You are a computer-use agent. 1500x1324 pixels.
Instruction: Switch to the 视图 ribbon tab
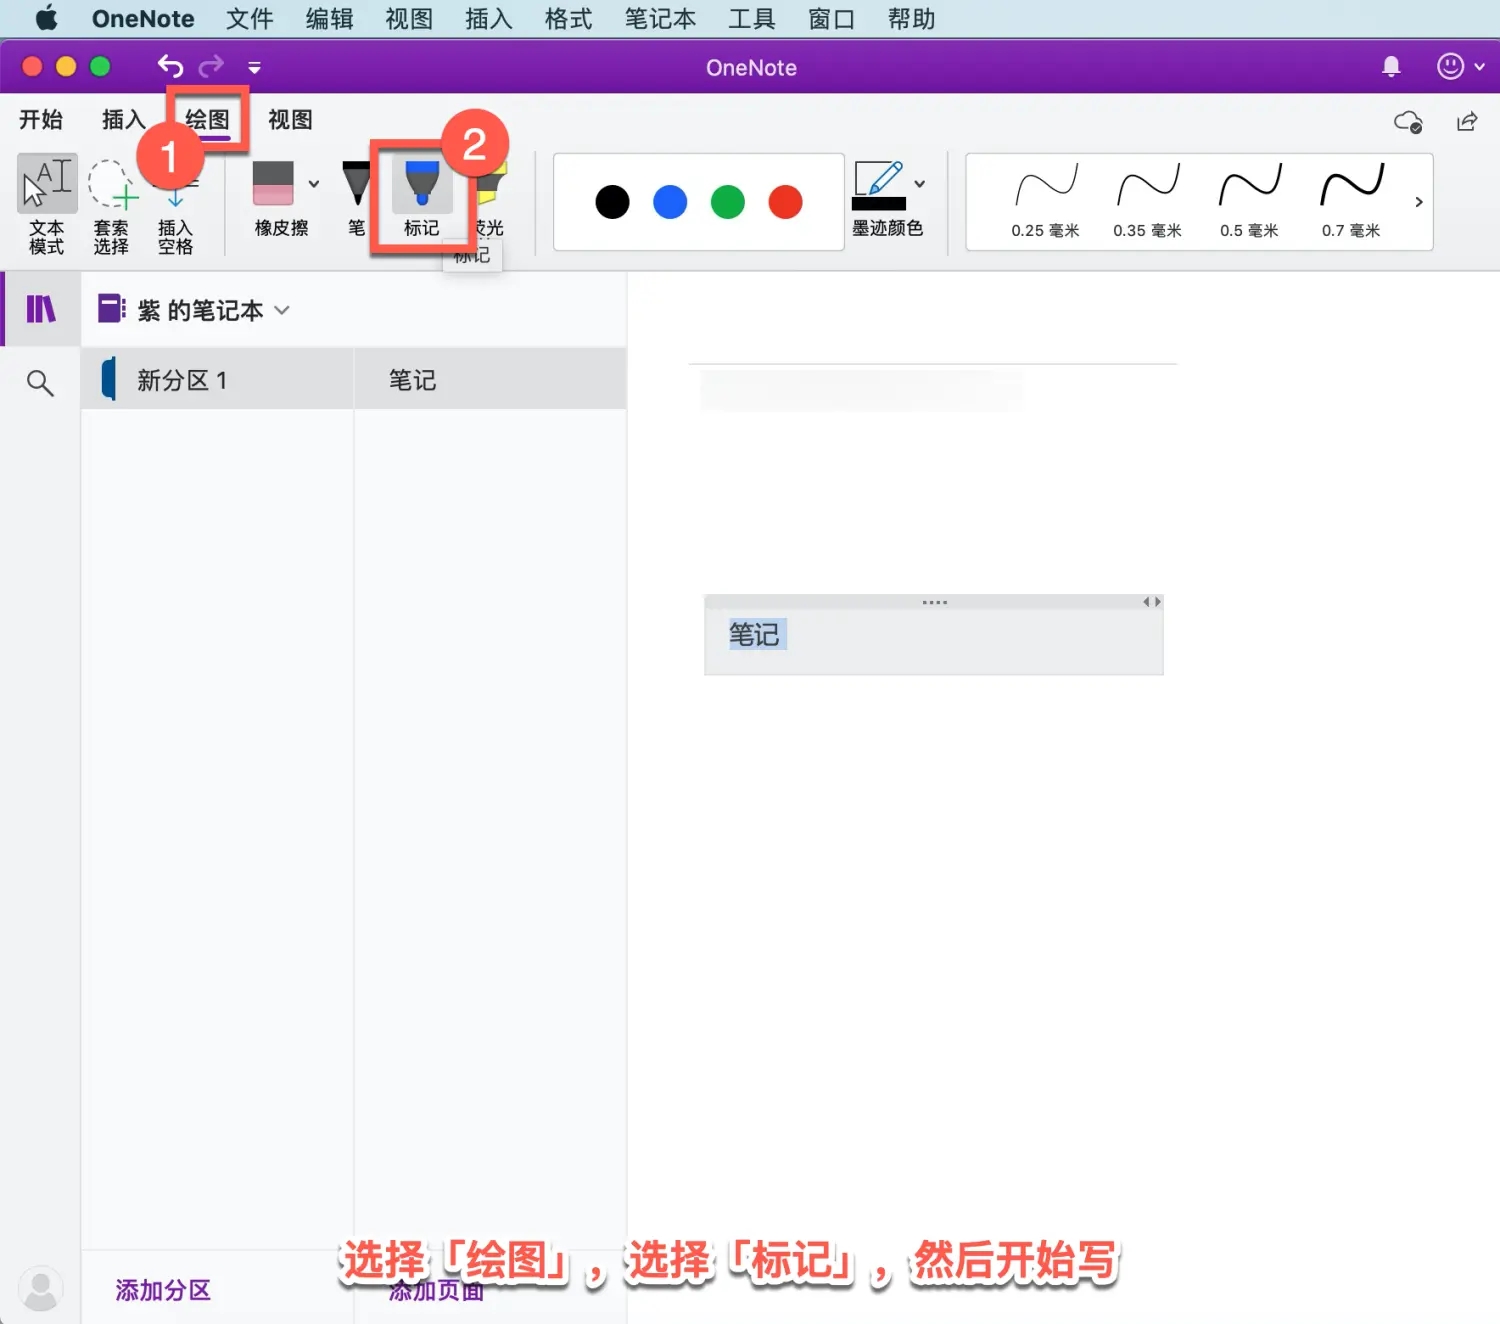(x=289, y=120)
